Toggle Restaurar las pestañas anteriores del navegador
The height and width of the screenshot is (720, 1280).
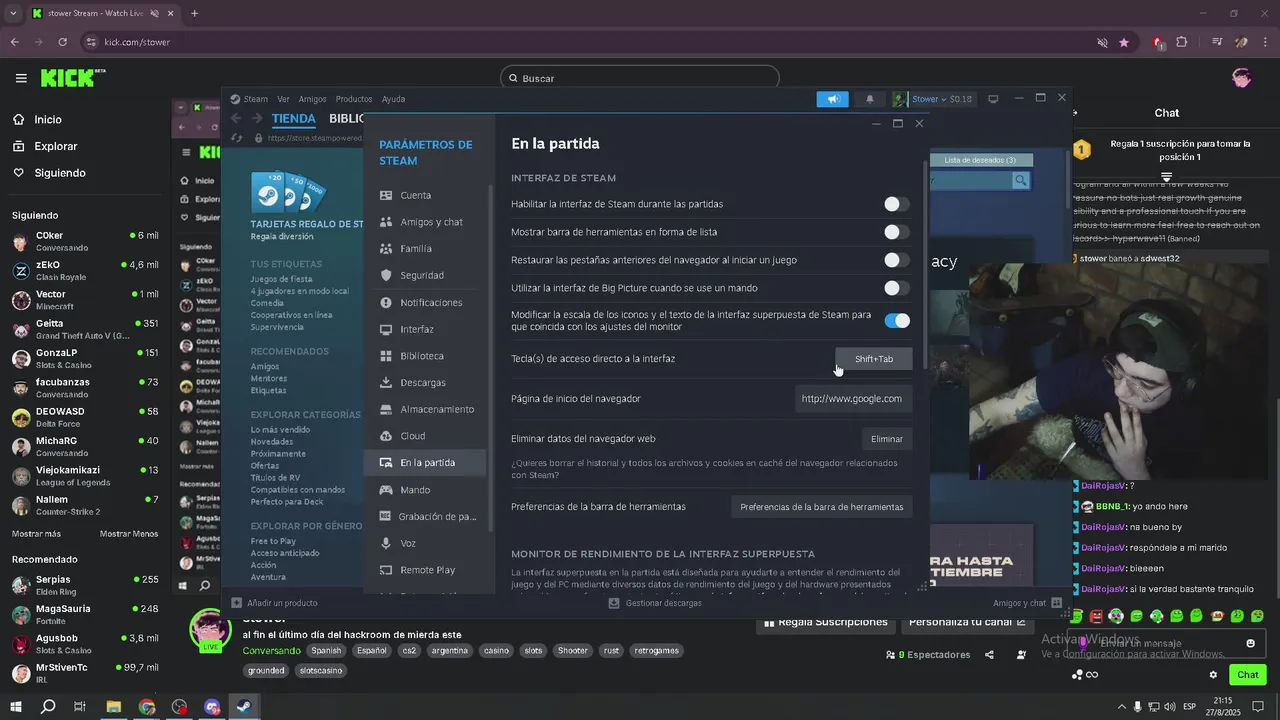pos(897,260)
